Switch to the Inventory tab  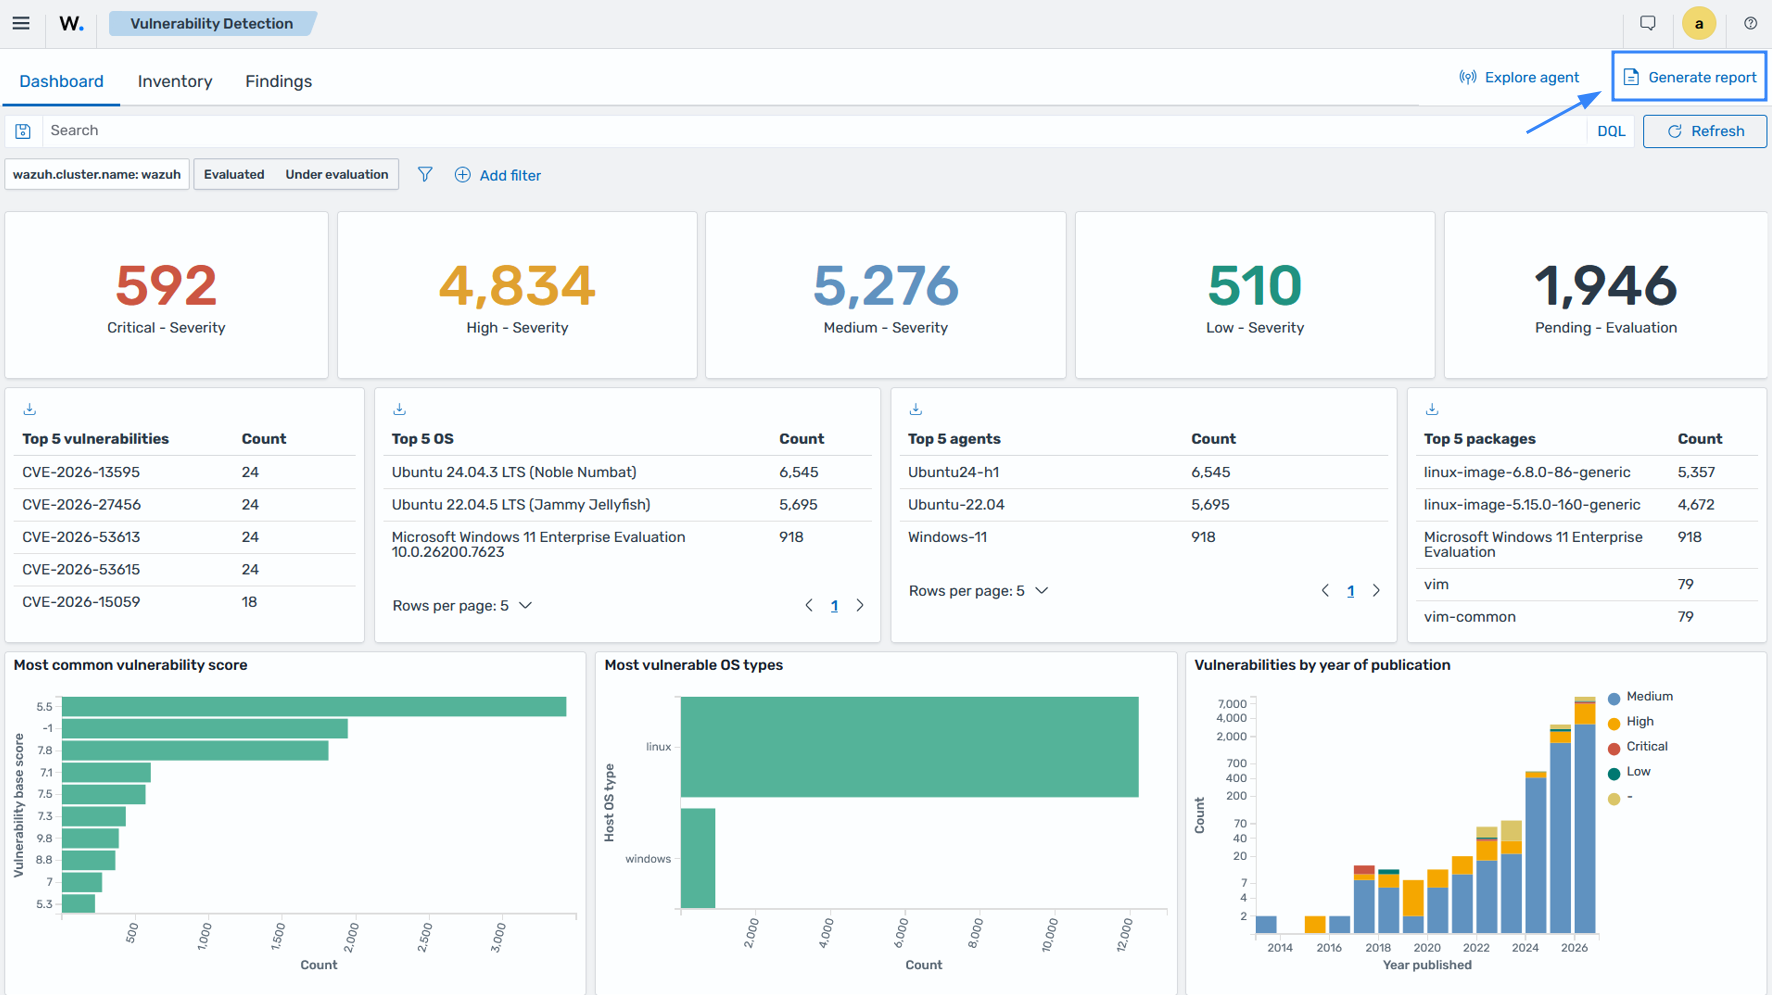pyautogui.click(x=175, y=81)
